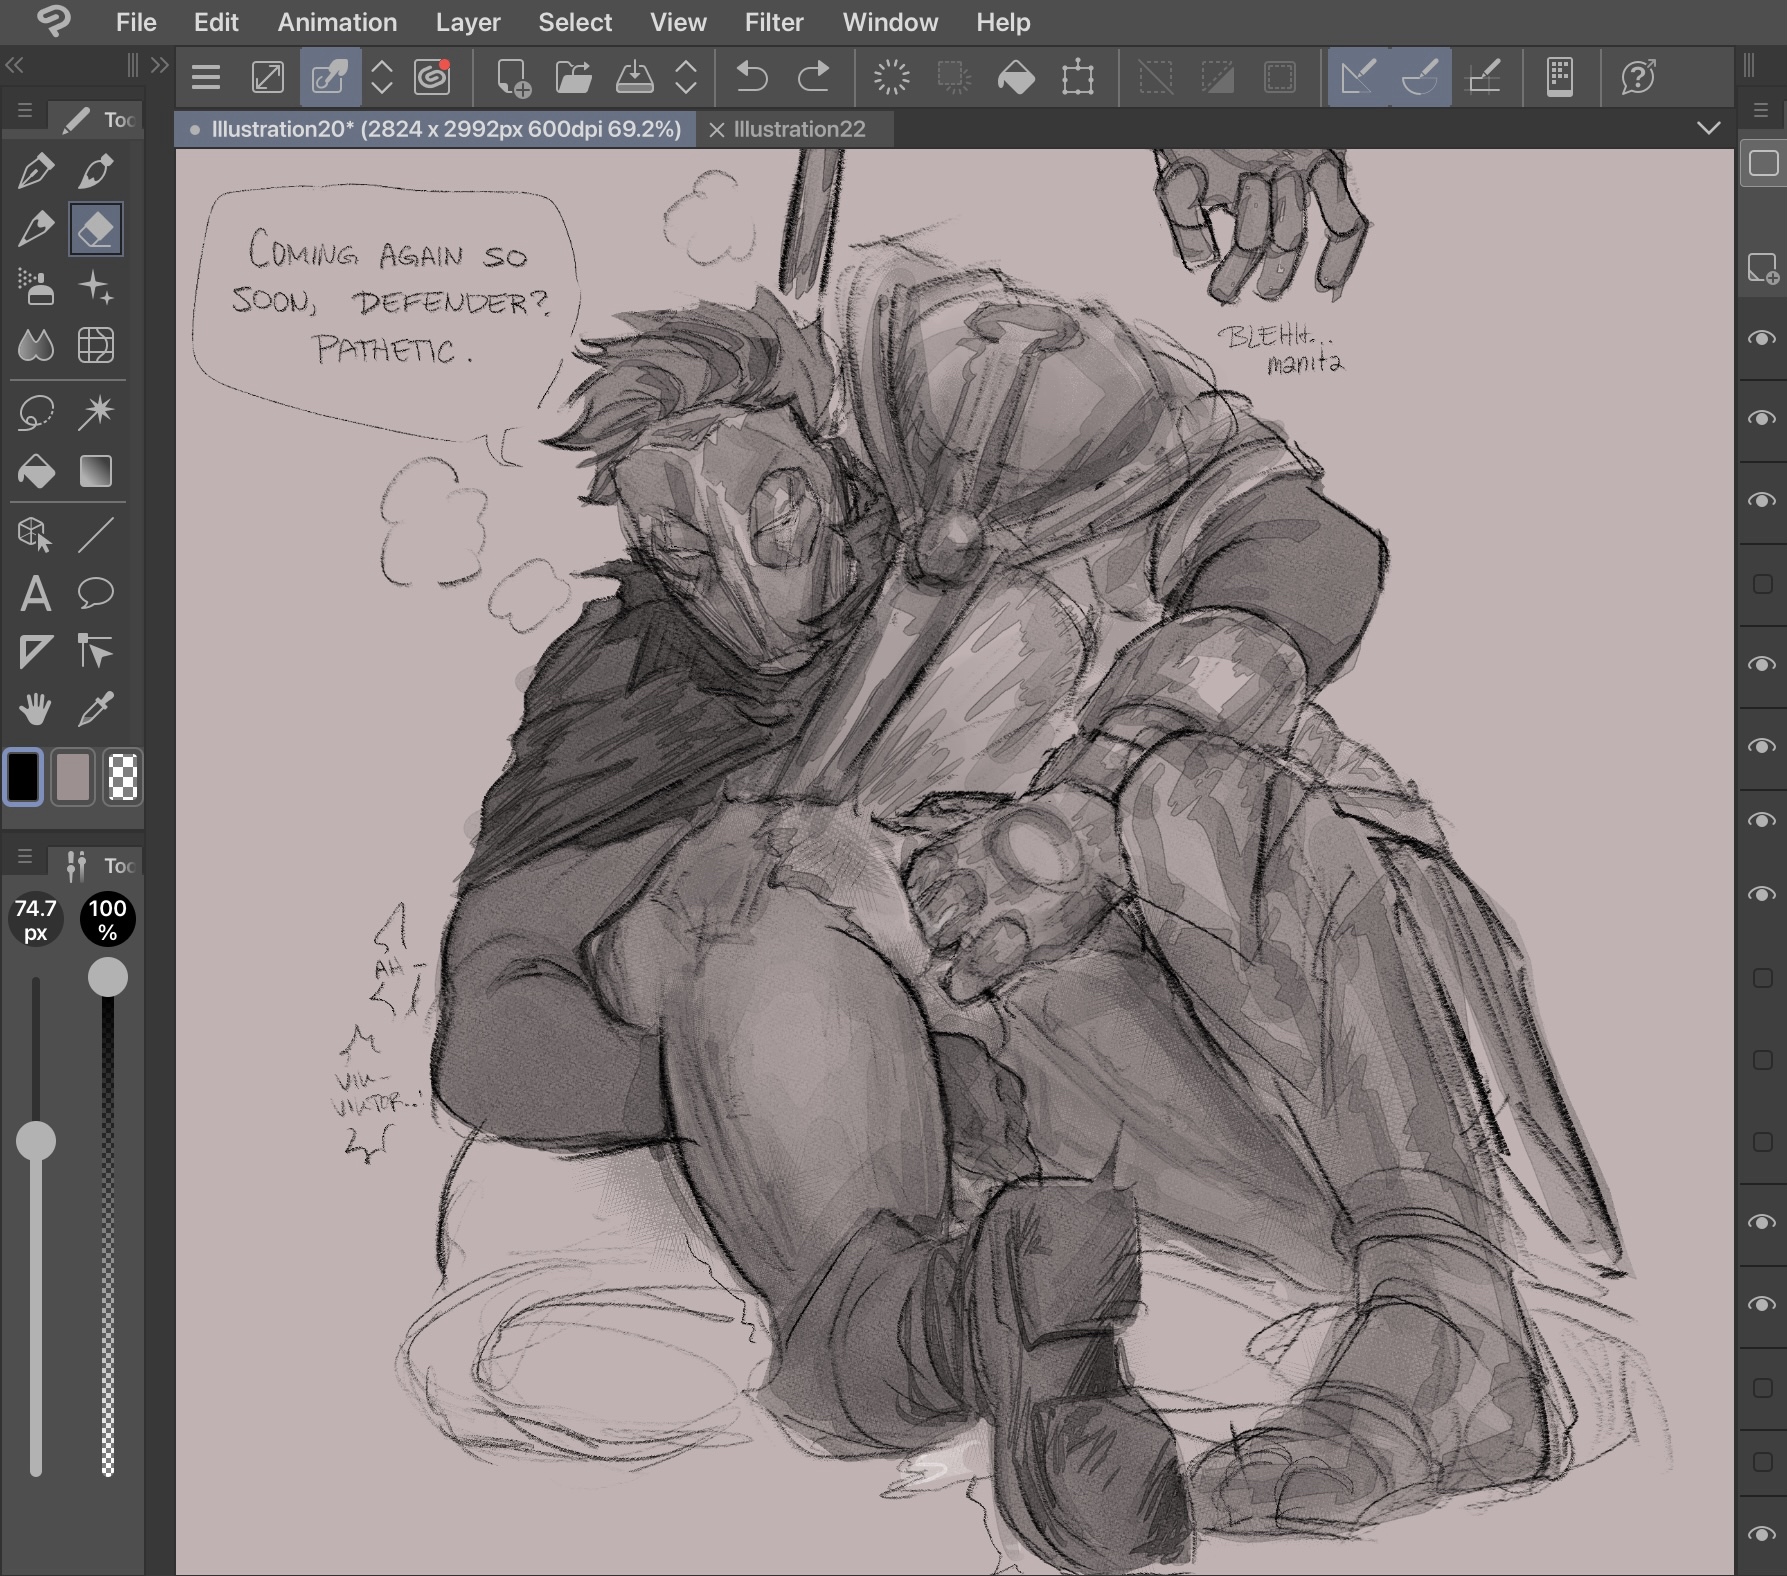Image resolution: width=1787 pixels, height=1576 pixels.
Task: Toggle Snap to Ruler in toolbar
Action: (x=1357, y=77)
